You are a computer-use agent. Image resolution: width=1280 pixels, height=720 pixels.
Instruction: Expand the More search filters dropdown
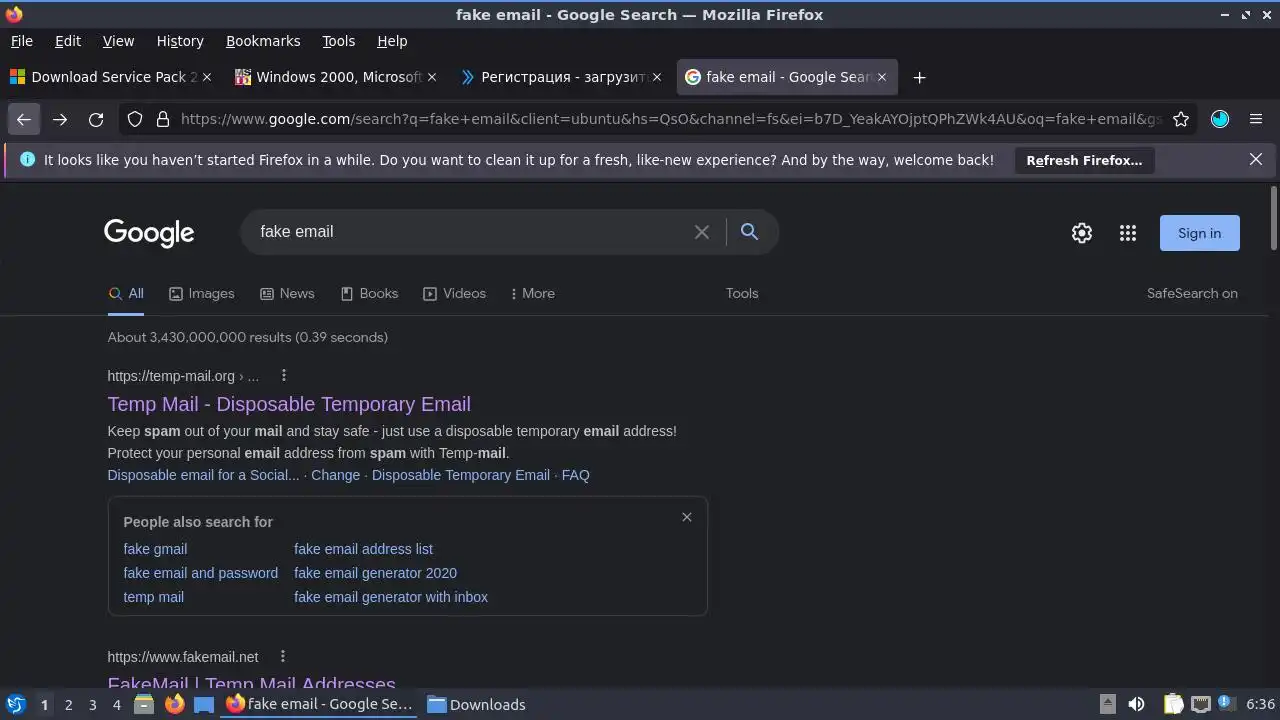coord(532,293)
